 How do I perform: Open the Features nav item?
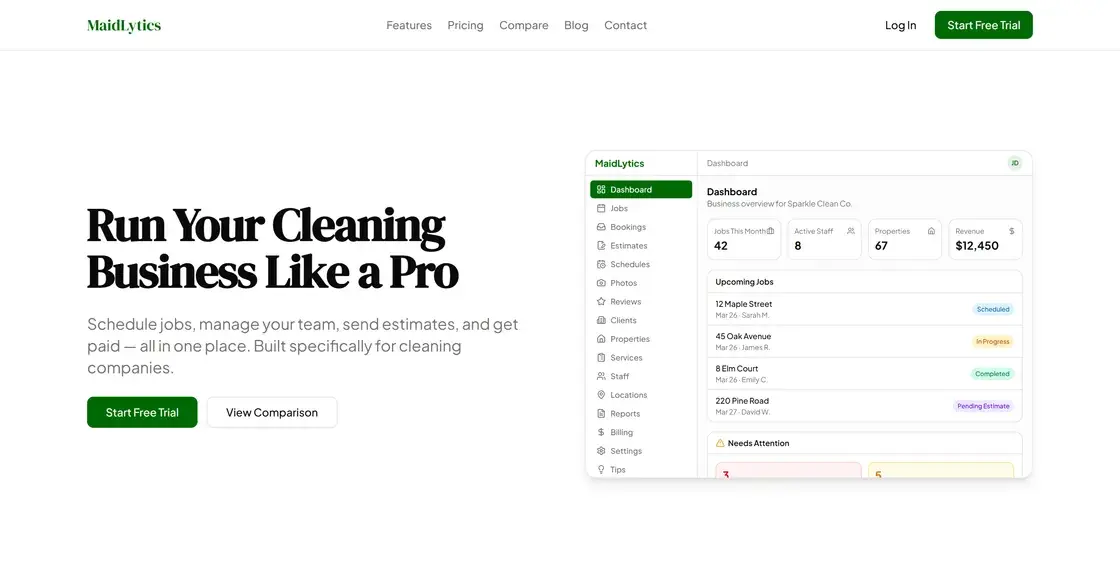click(409, 25)
